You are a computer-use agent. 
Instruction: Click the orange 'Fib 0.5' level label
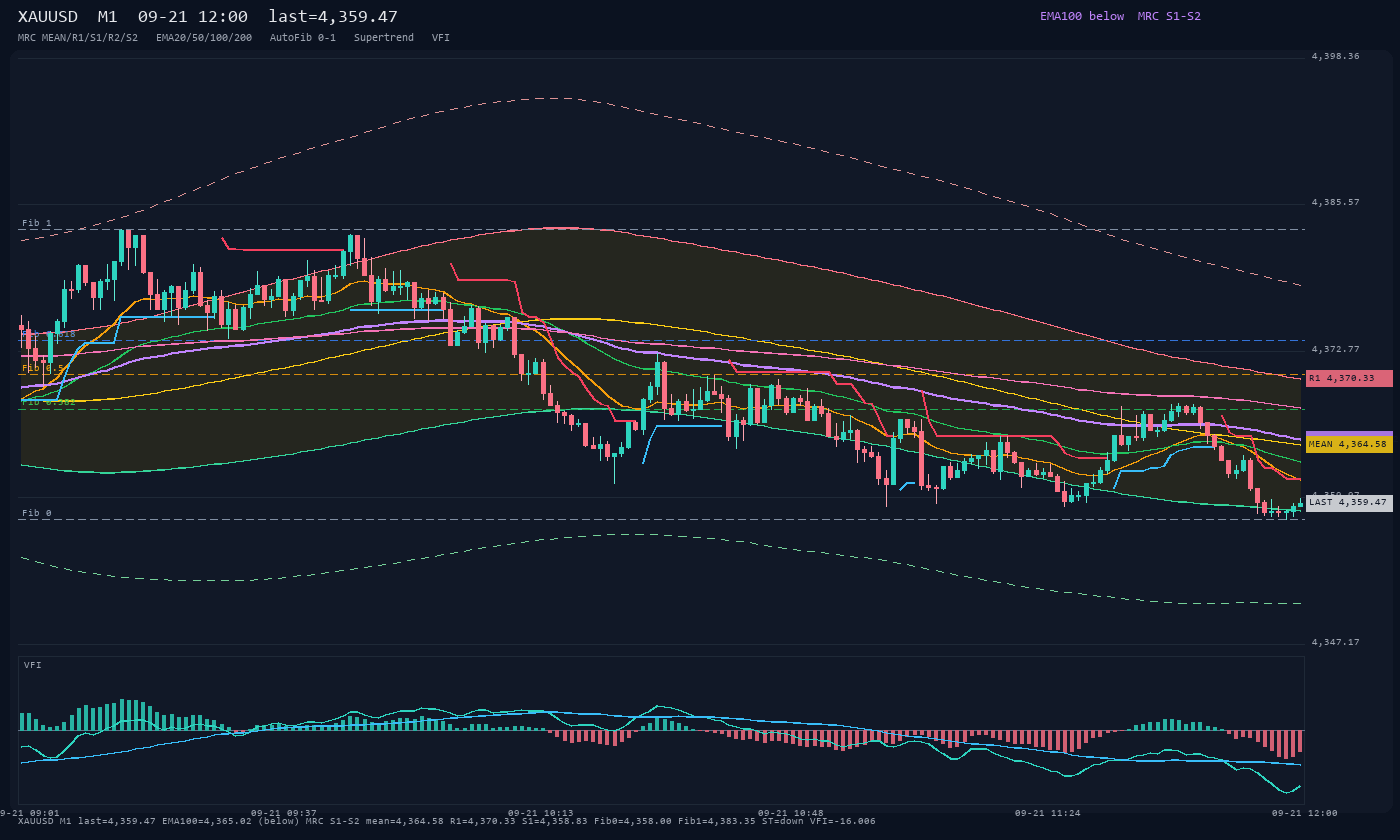point(43,368)
